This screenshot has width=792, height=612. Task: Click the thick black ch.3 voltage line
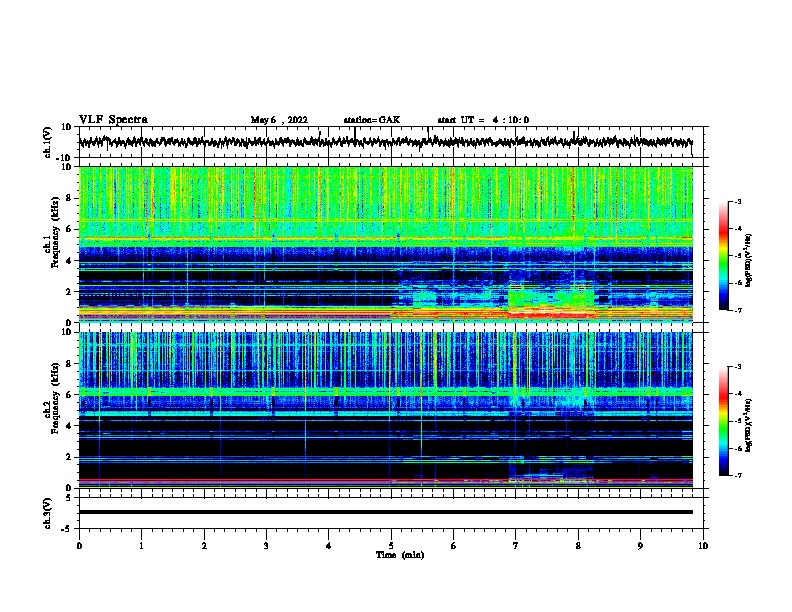click(x=386, y=512)
